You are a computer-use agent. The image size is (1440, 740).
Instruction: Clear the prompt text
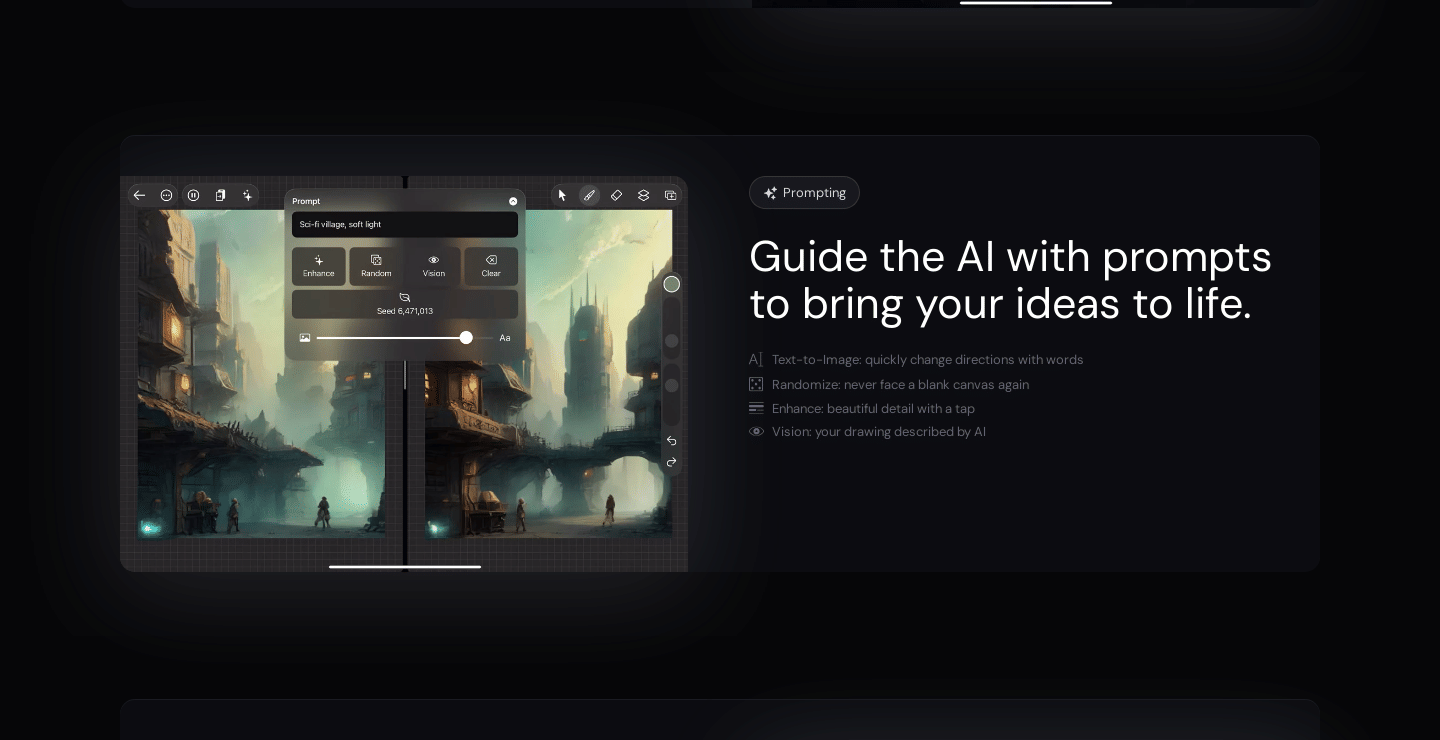(x=491, y=266)
